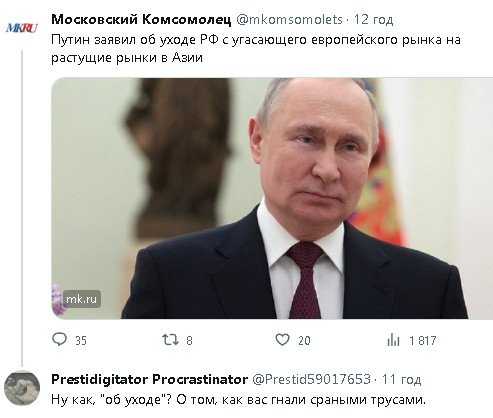The width and height of the screenshot is (493, 418).
Task: Open Prestidigitator Procrastinator's profile avatar
Action: [22, 389]
